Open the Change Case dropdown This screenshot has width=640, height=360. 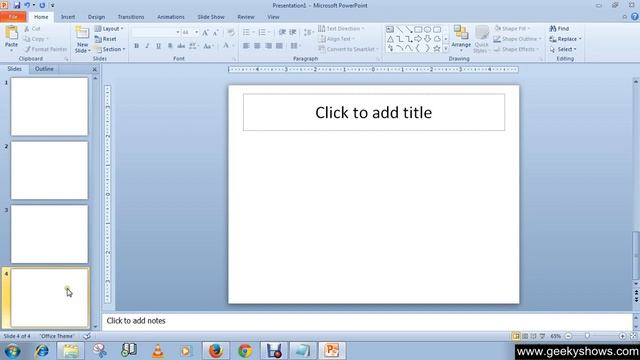(x=209, y=46)
